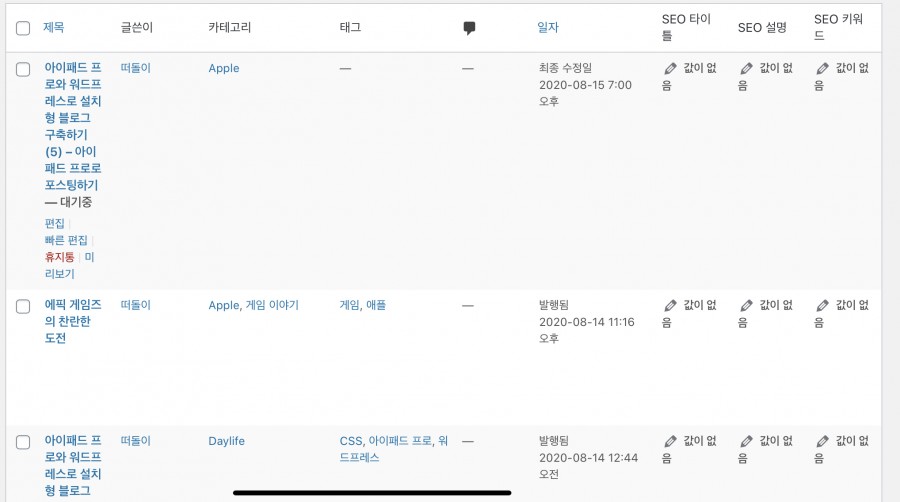Toggle the select-all checkbox in header
The image size is (900, 502).
click(23, 28)
